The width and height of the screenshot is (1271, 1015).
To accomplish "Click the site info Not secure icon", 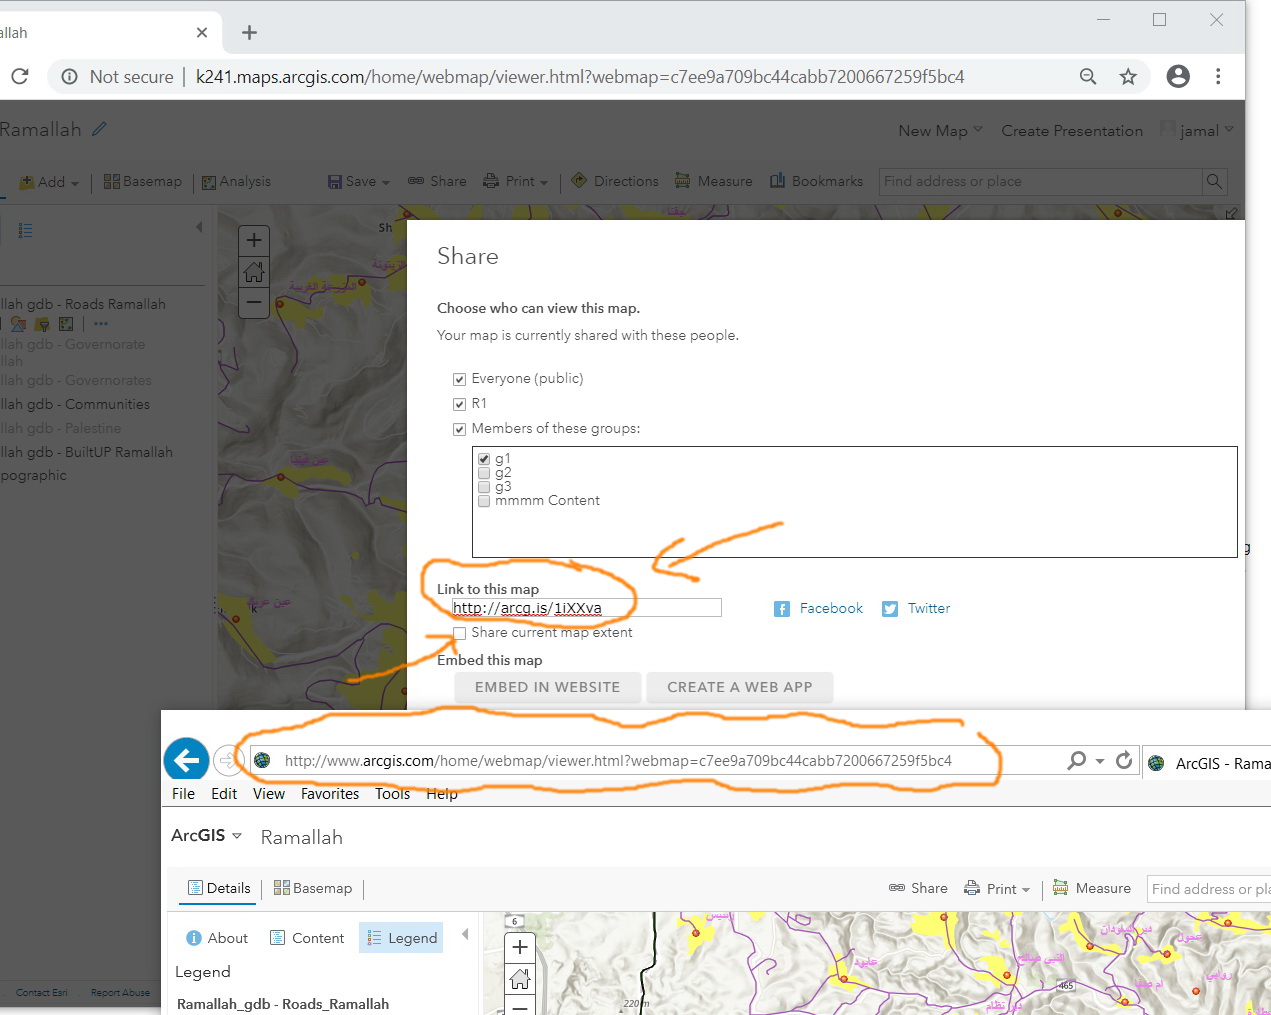I will (x=69, y=76).
